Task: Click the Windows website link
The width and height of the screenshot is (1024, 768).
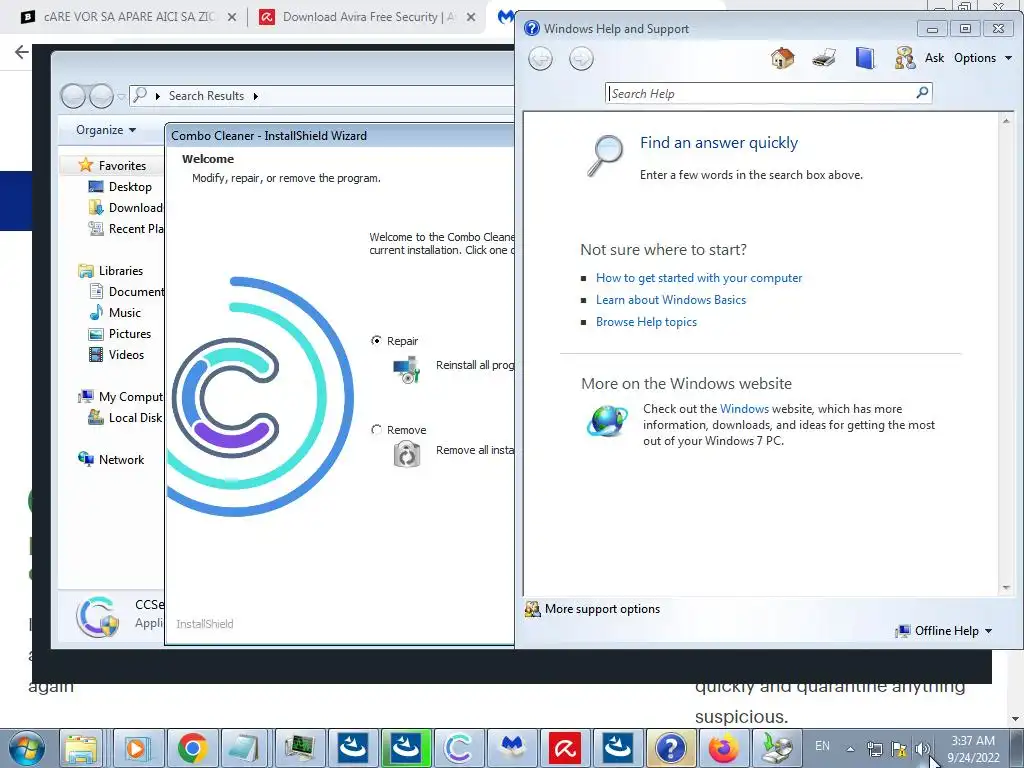Action: tap(744, 409)
